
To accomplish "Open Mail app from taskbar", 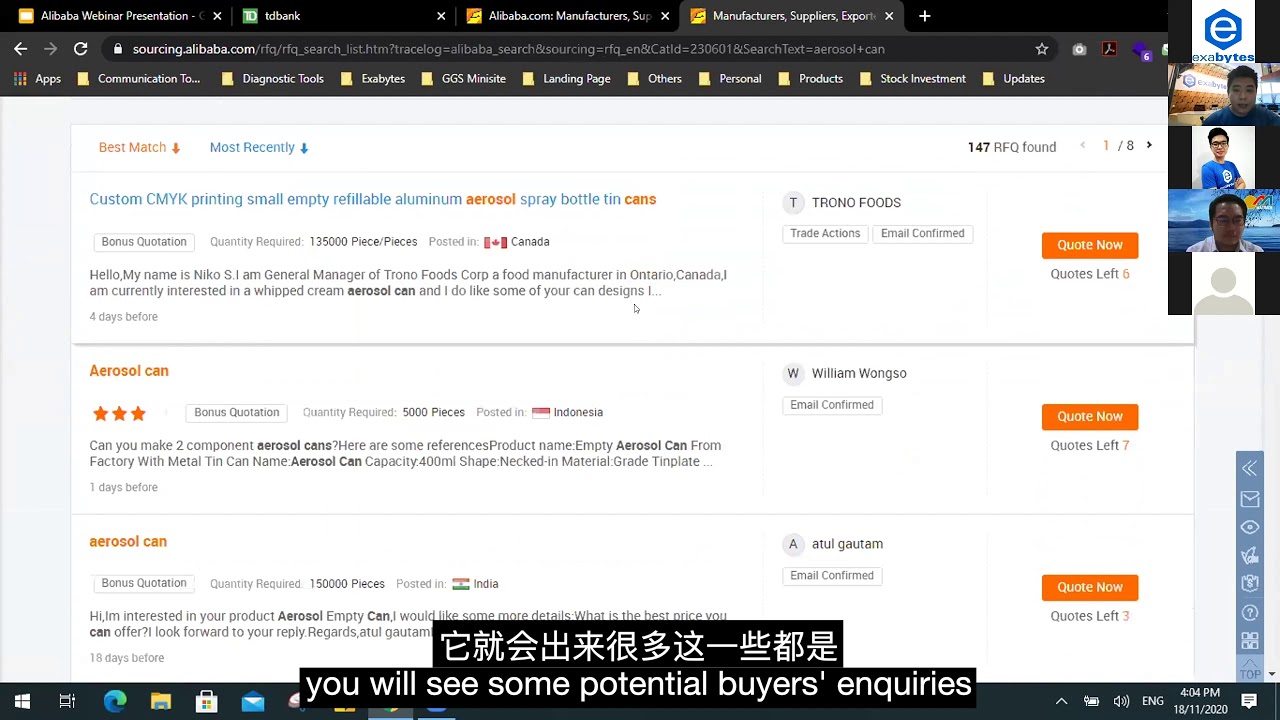I will click(x=253, y=701).
